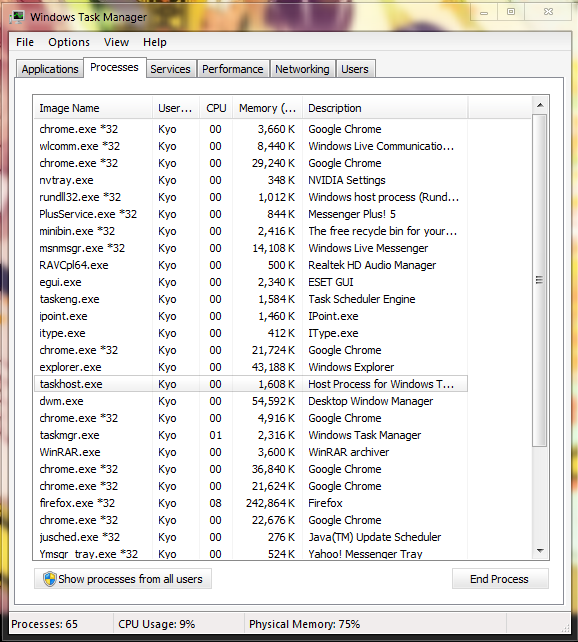The height and width of the screenshot is (642, 578).
Task: Sort processes by CPU column header
Action: click(x=216, y=108)
